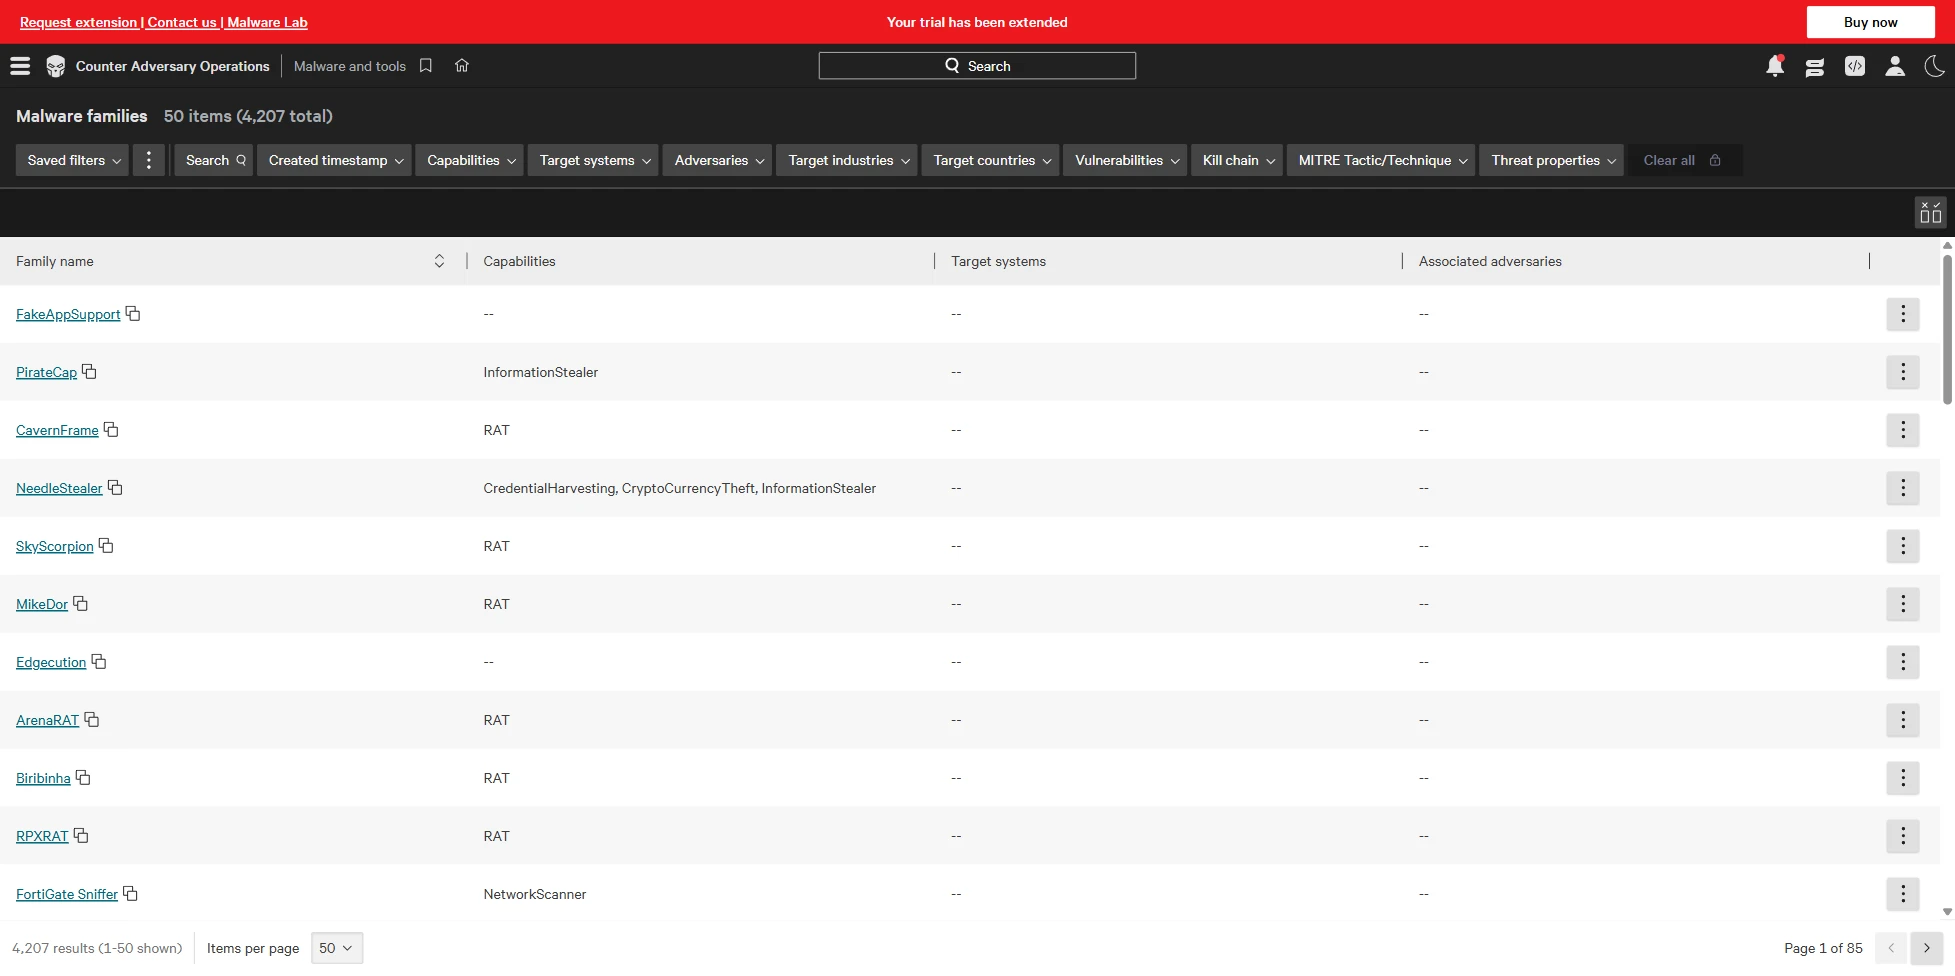Open the CavernFrame malware family
The width and height of the screenshot is (1955, 976).
(57, 430)
